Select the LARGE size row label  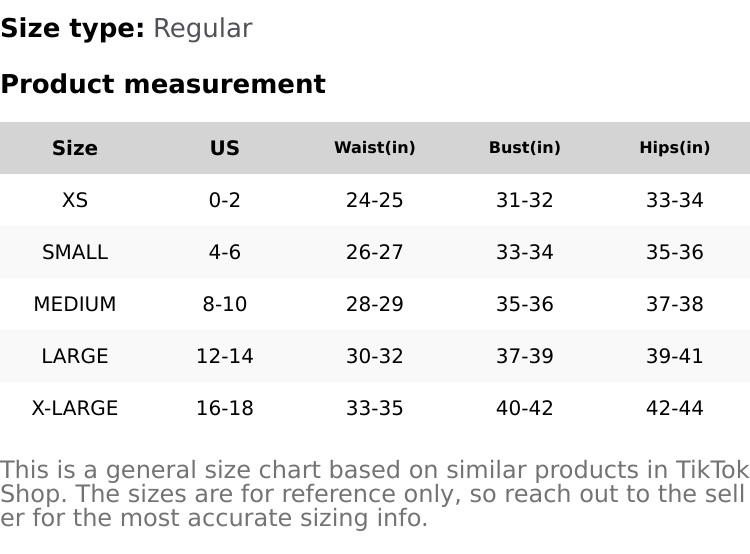coord(75,356)
